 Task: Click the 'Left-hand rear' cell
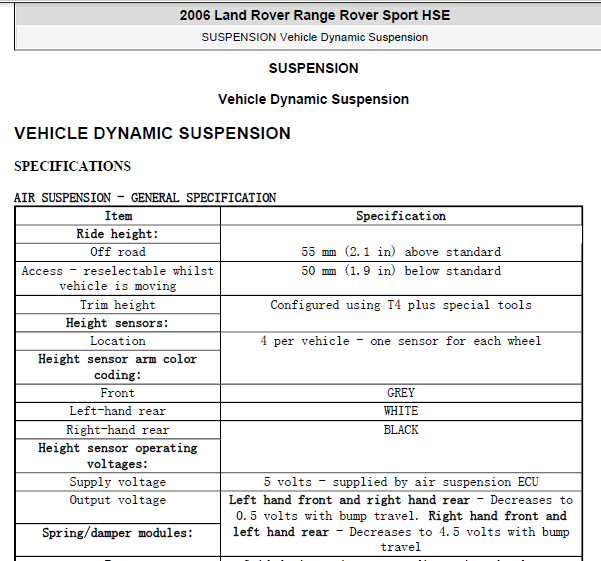(118, 411)
